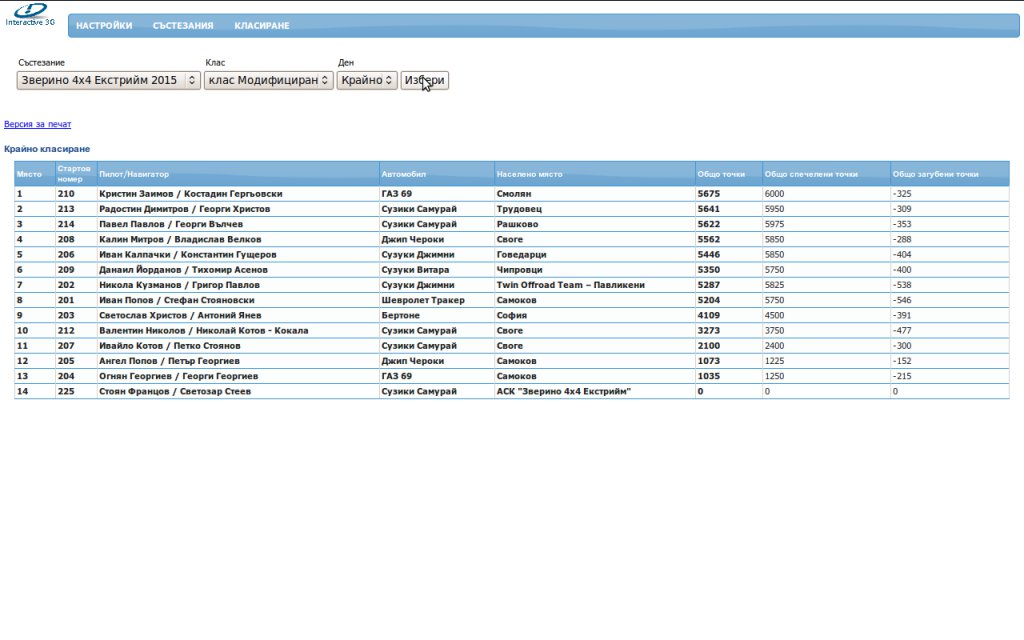Click the Място column header
Viewport: 1024px width, 640px height.
pyautogui.click(x=35, y=174)
